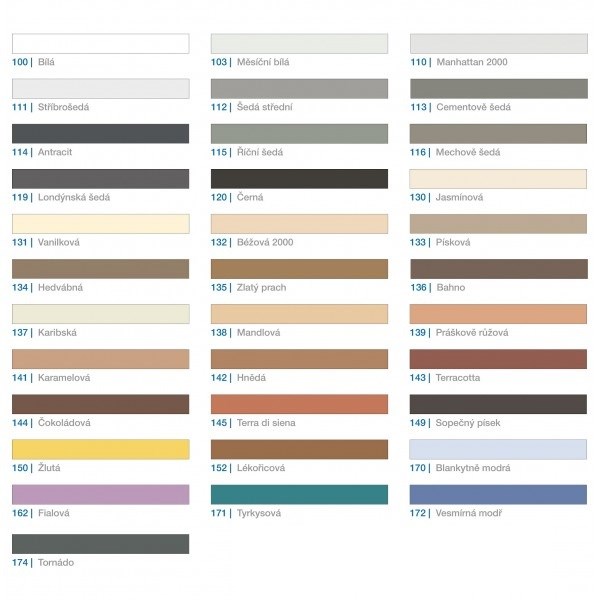The image size is (600, 600).
Task: Select the 174 Tornádo gray swatch
Action: [x=100, y=544]
